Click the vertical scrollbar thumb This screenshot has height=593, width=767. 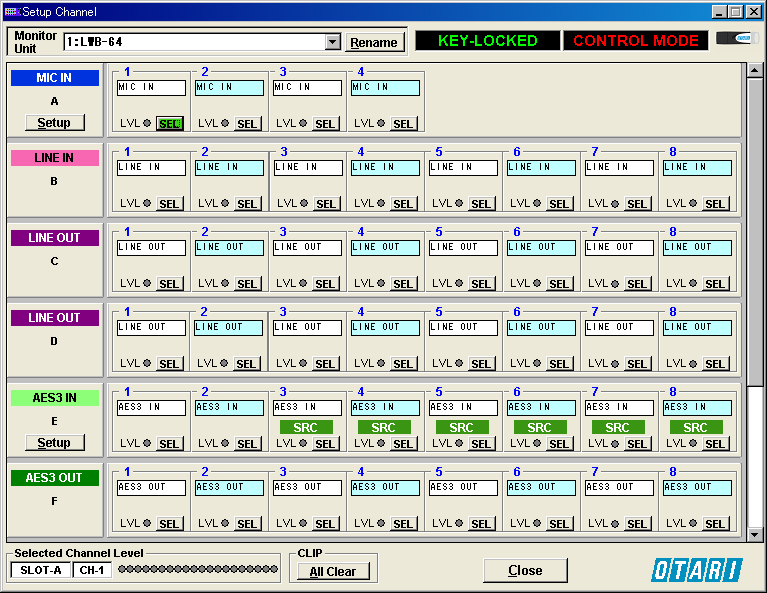click(755, 231)
